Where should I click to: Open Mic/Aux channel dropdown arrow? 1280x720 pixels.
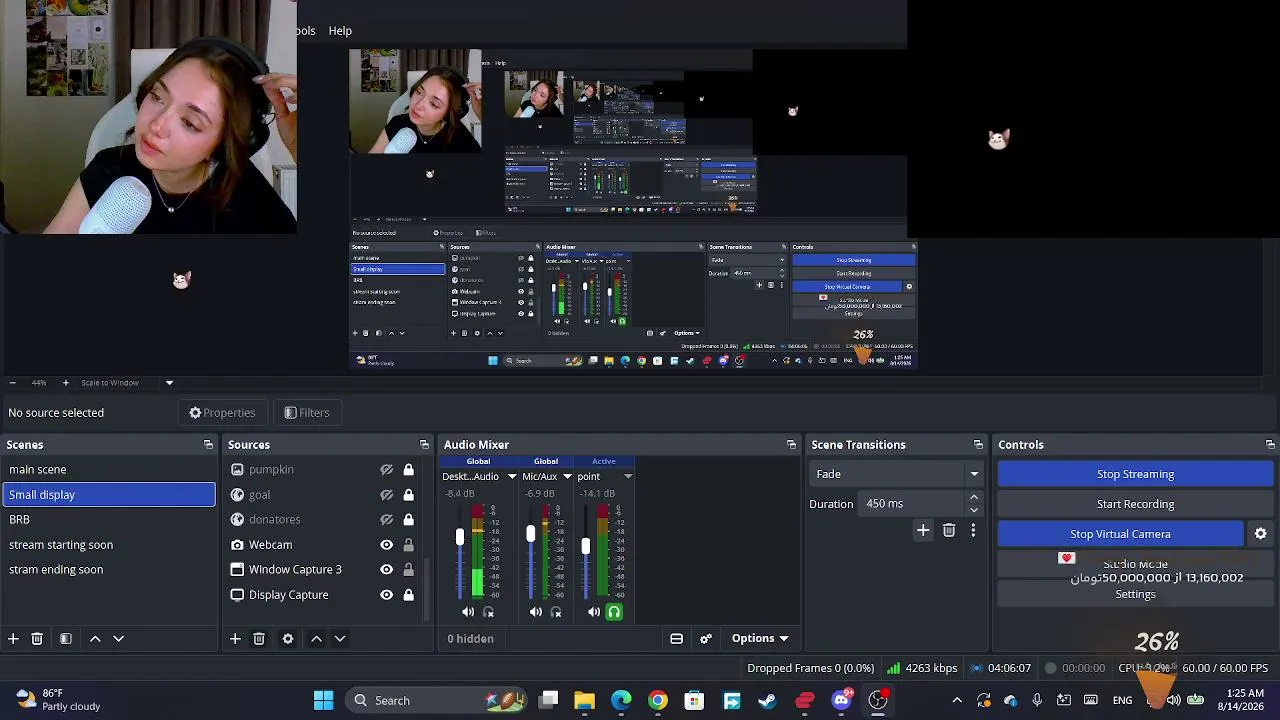[x=567, y=477]
